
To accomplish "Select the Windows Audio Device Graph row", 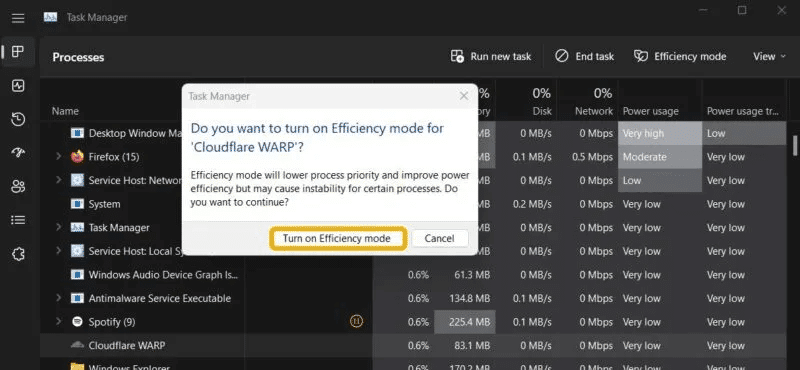I will pyautogui.click(x=413, y=275).
